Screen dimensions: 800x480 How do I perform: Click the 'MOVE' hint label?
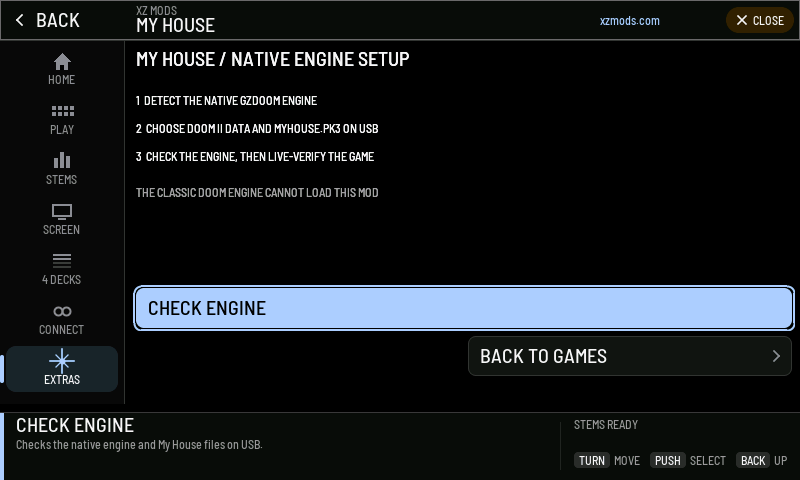(x=627, y=461)
